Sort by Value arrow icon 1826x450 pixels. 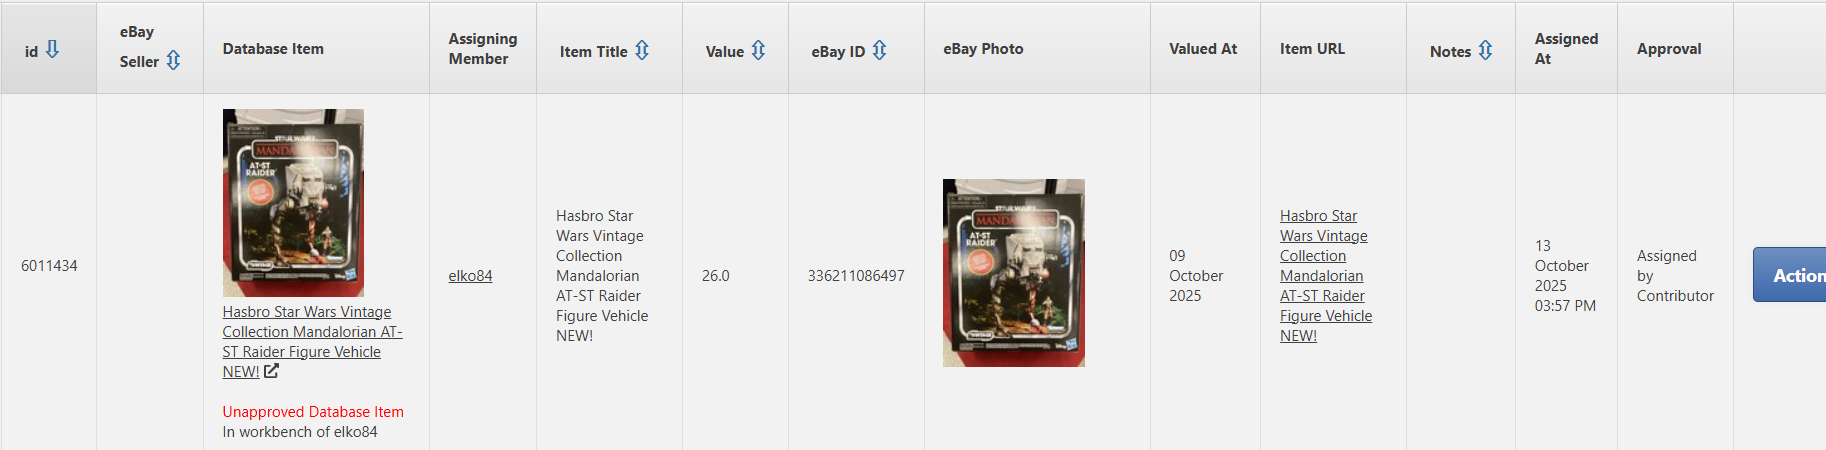(758, 50)
